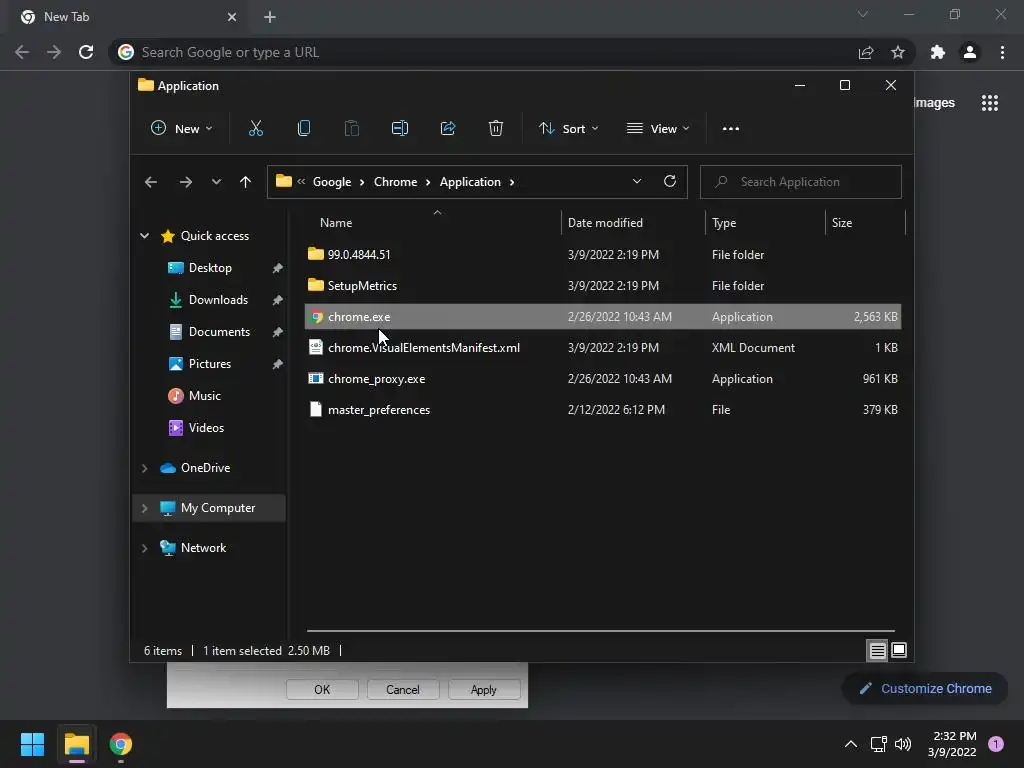Click Chrome icon on taskbar
Image resolution: width=1024 pixels, height=768 pixels.
point(121,744)
